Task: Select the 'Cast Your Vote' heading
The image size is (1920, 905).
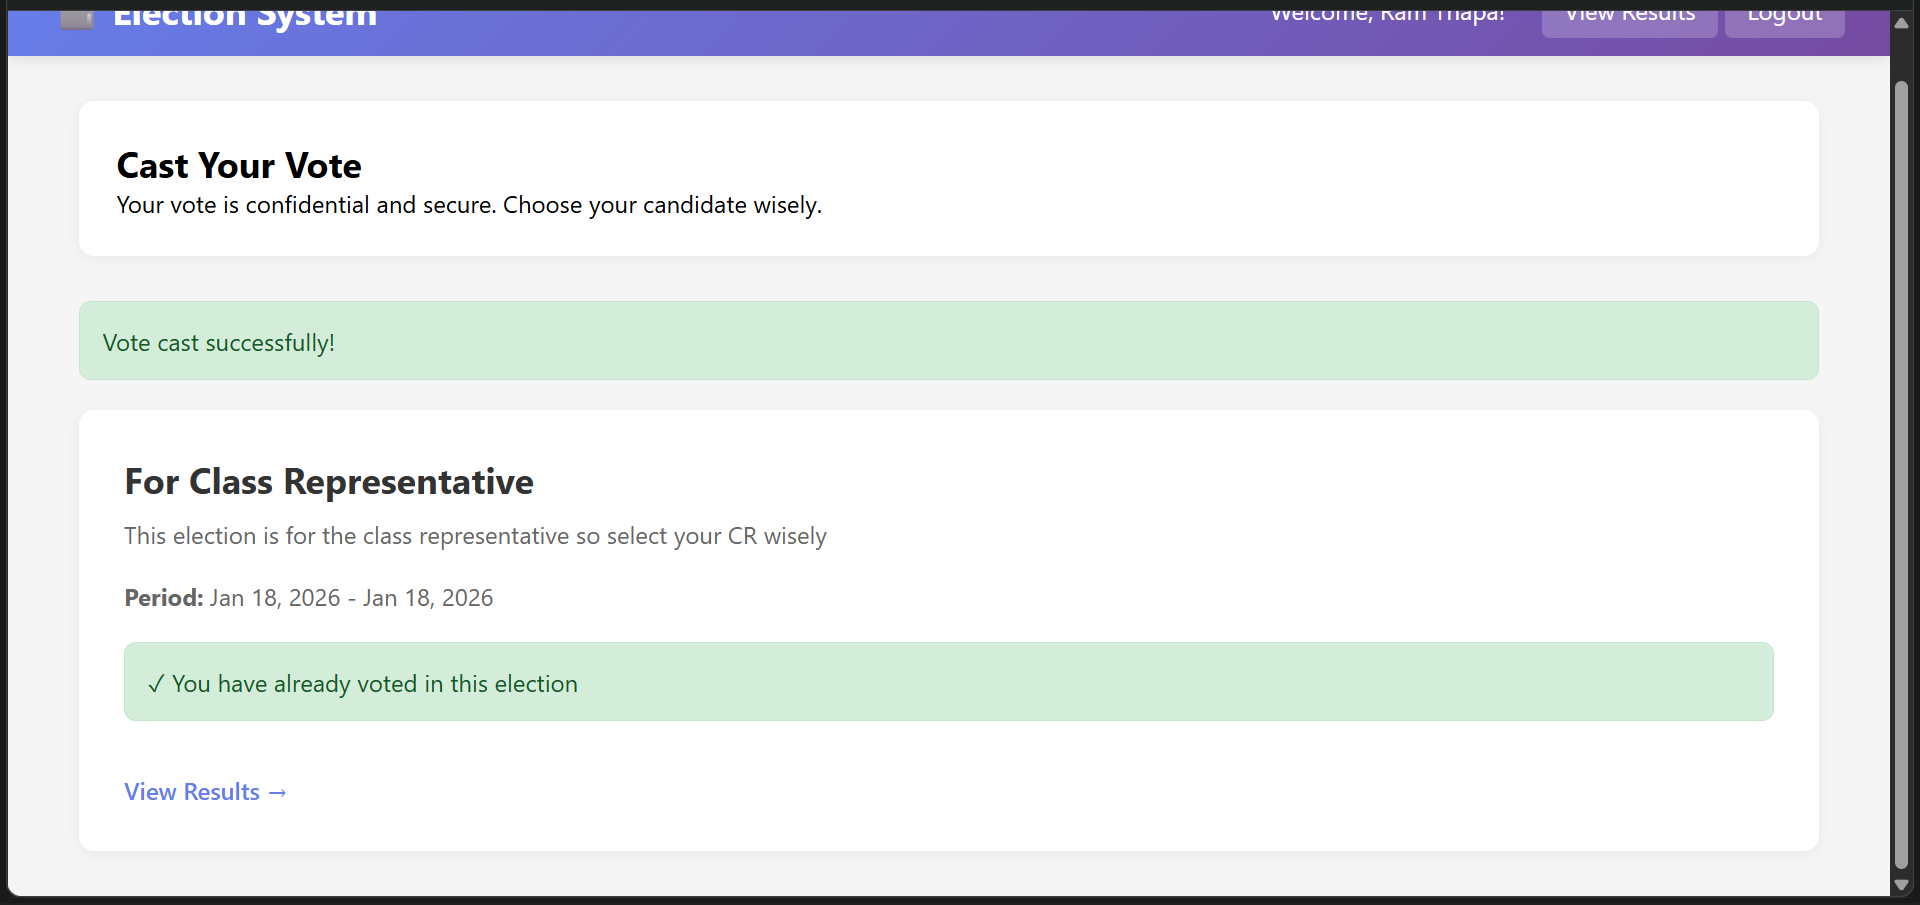Action: (x=239, y=166)
